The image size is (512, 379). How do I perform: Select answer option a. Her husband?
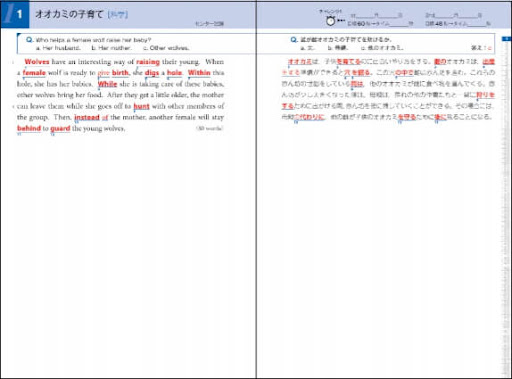(x=58, y=48)
